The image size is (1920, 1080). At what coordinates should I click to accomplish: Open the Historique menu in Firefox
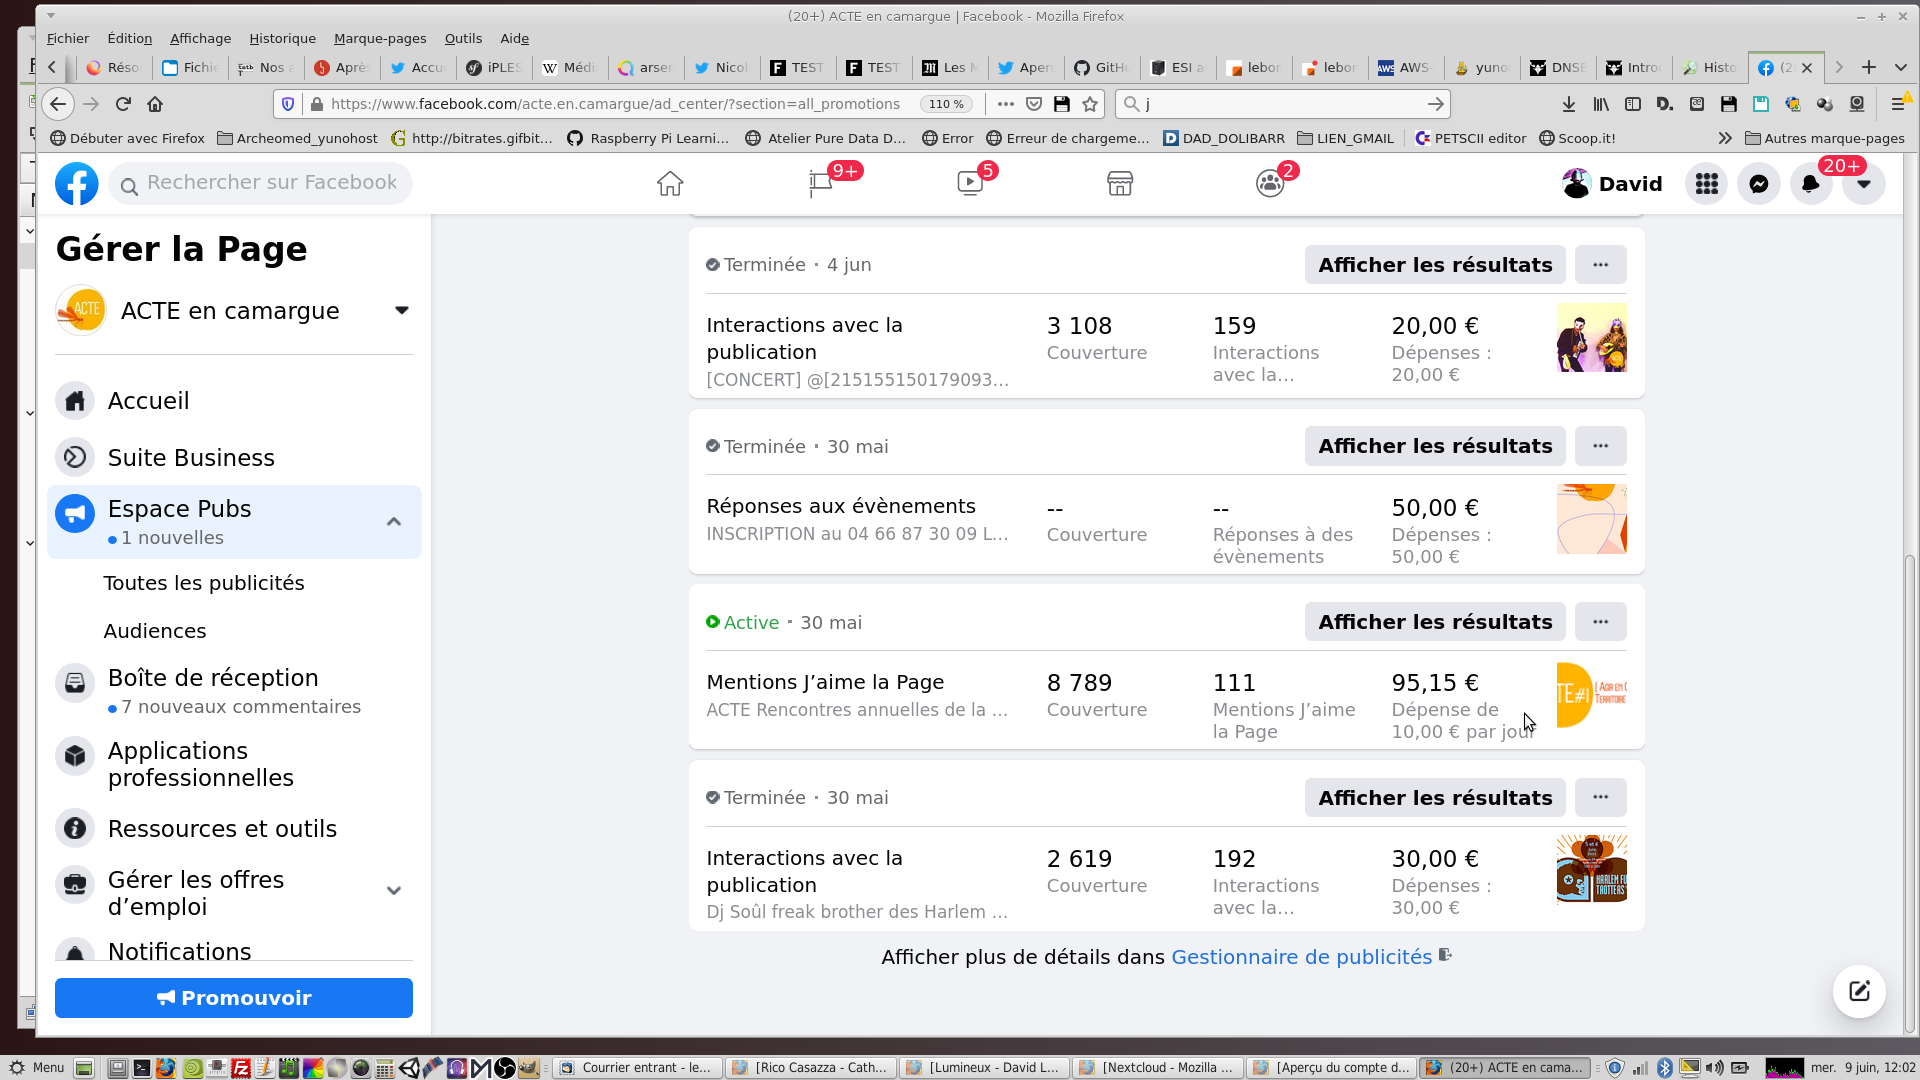282,38
